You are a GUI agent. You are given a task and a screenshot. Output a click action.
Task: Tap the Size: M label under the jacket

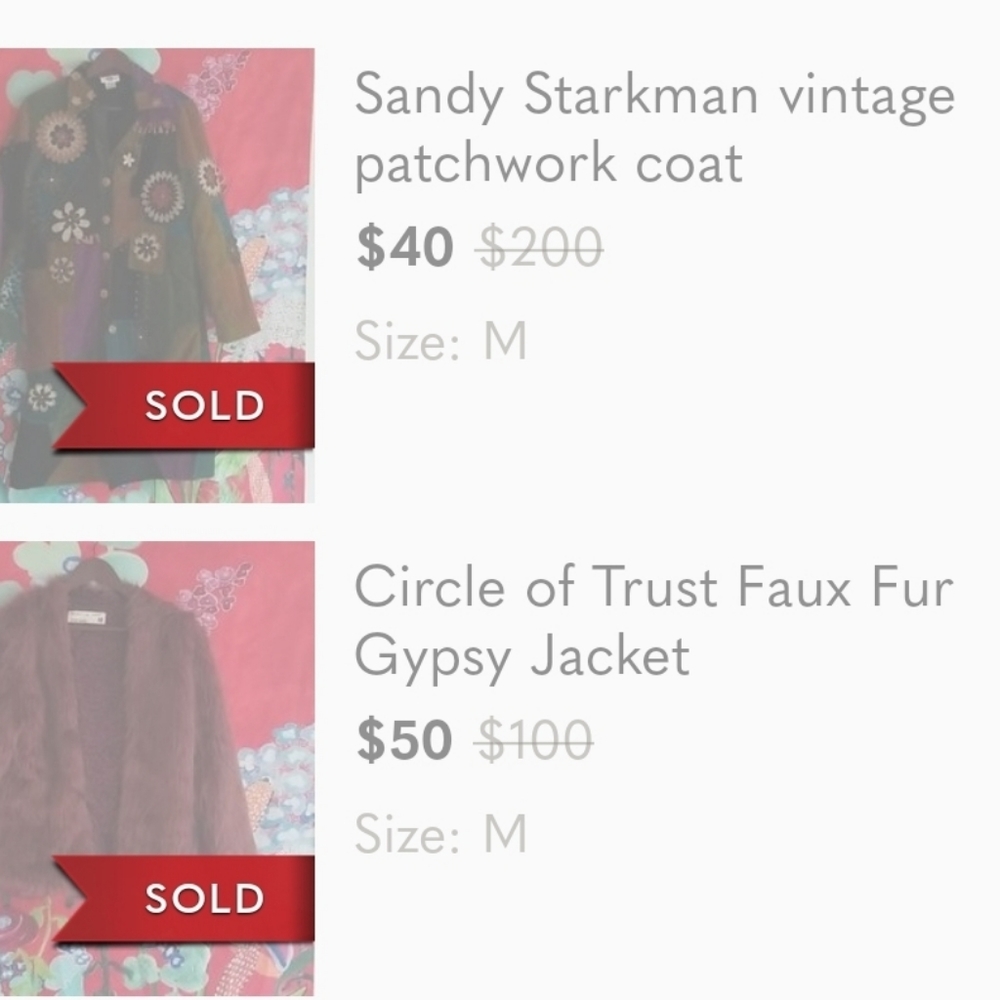pyautogui.click(x=440, y=834)
